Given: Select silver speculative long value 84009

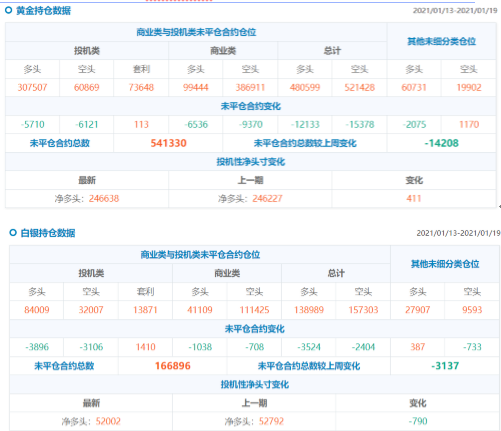Looking at the screenshot, I should (x=37, y=310).
